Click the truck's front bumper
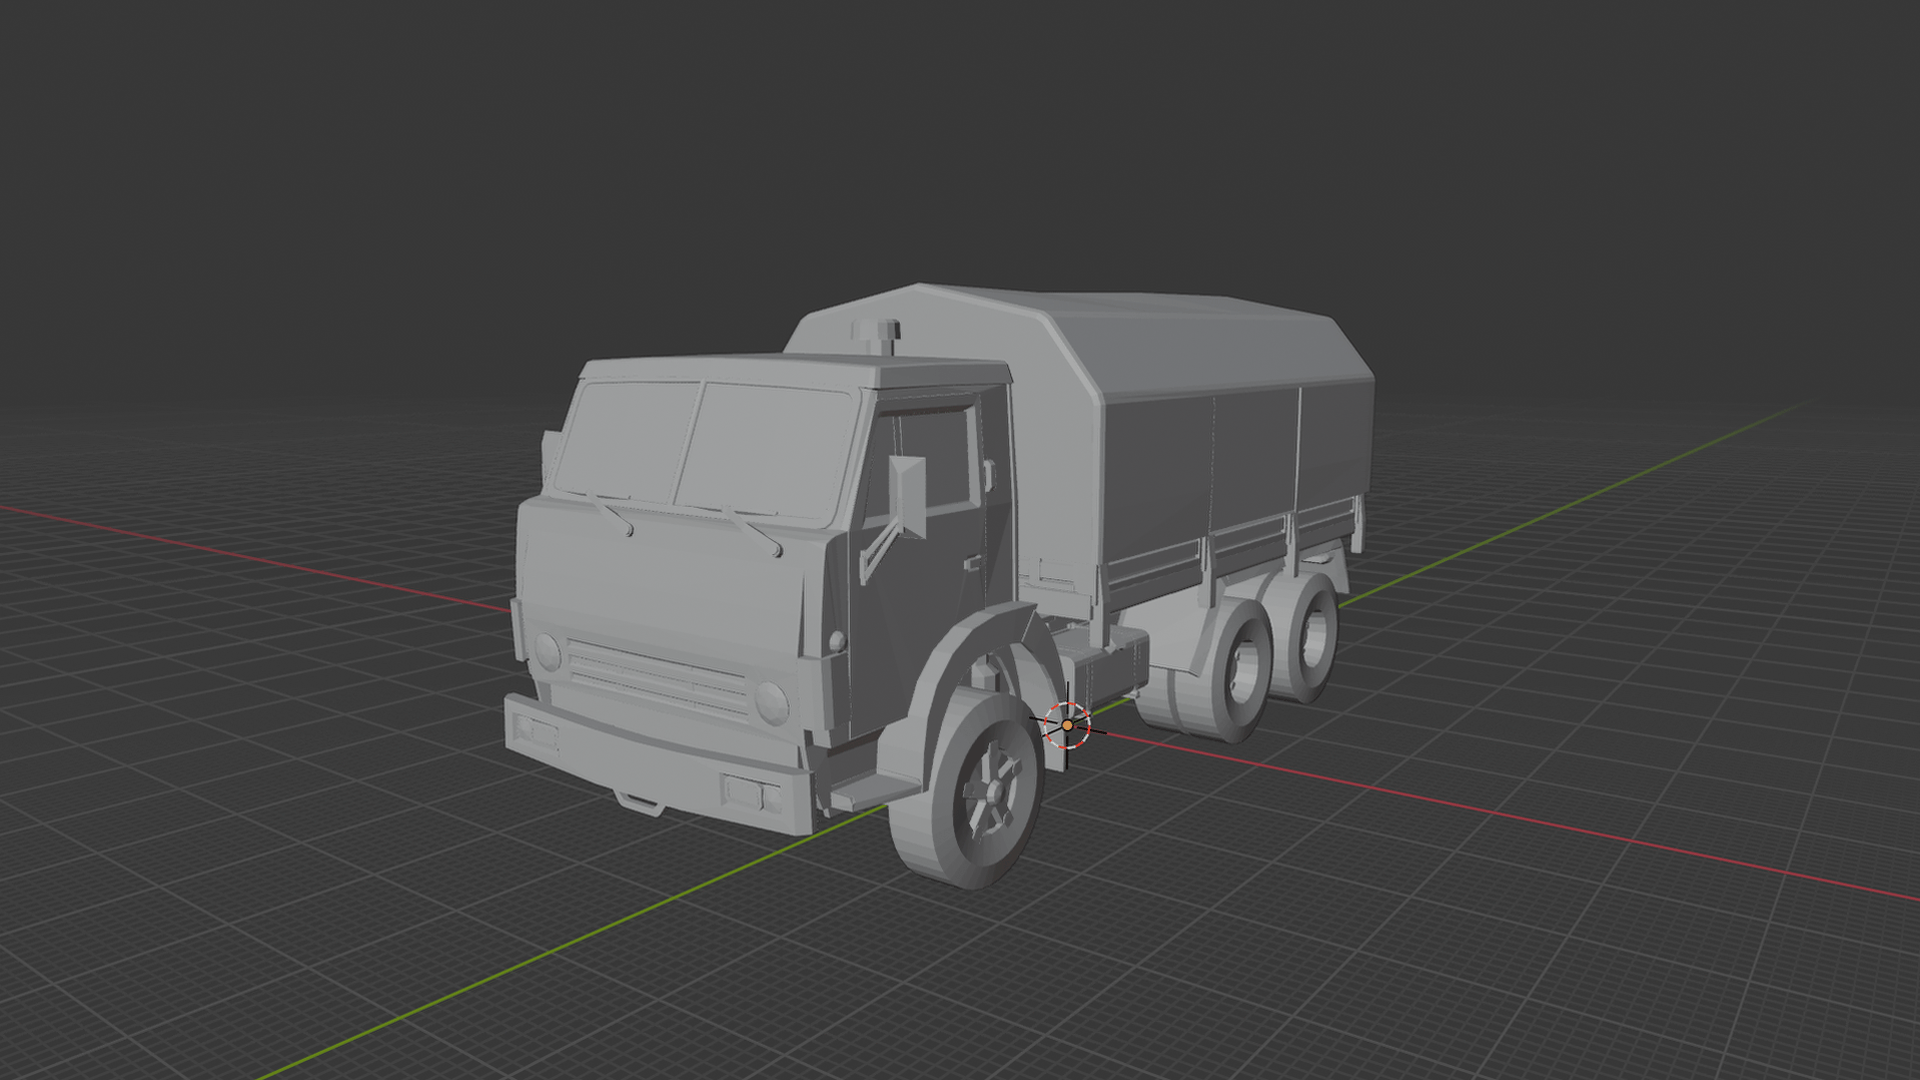The height and width of the screenshot is (1080, 1920). pyautogui.click(x=657, y=765)
